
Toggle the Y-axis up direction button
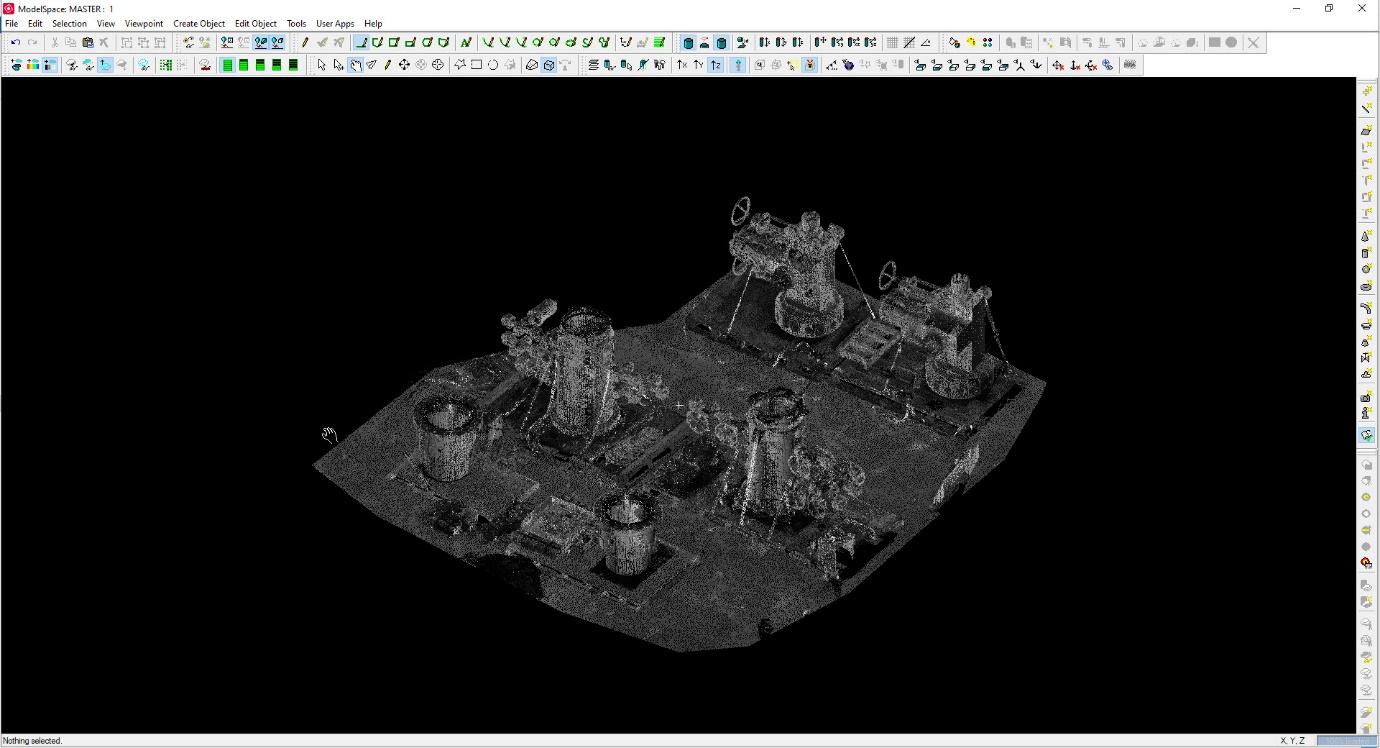coord(699,65)
